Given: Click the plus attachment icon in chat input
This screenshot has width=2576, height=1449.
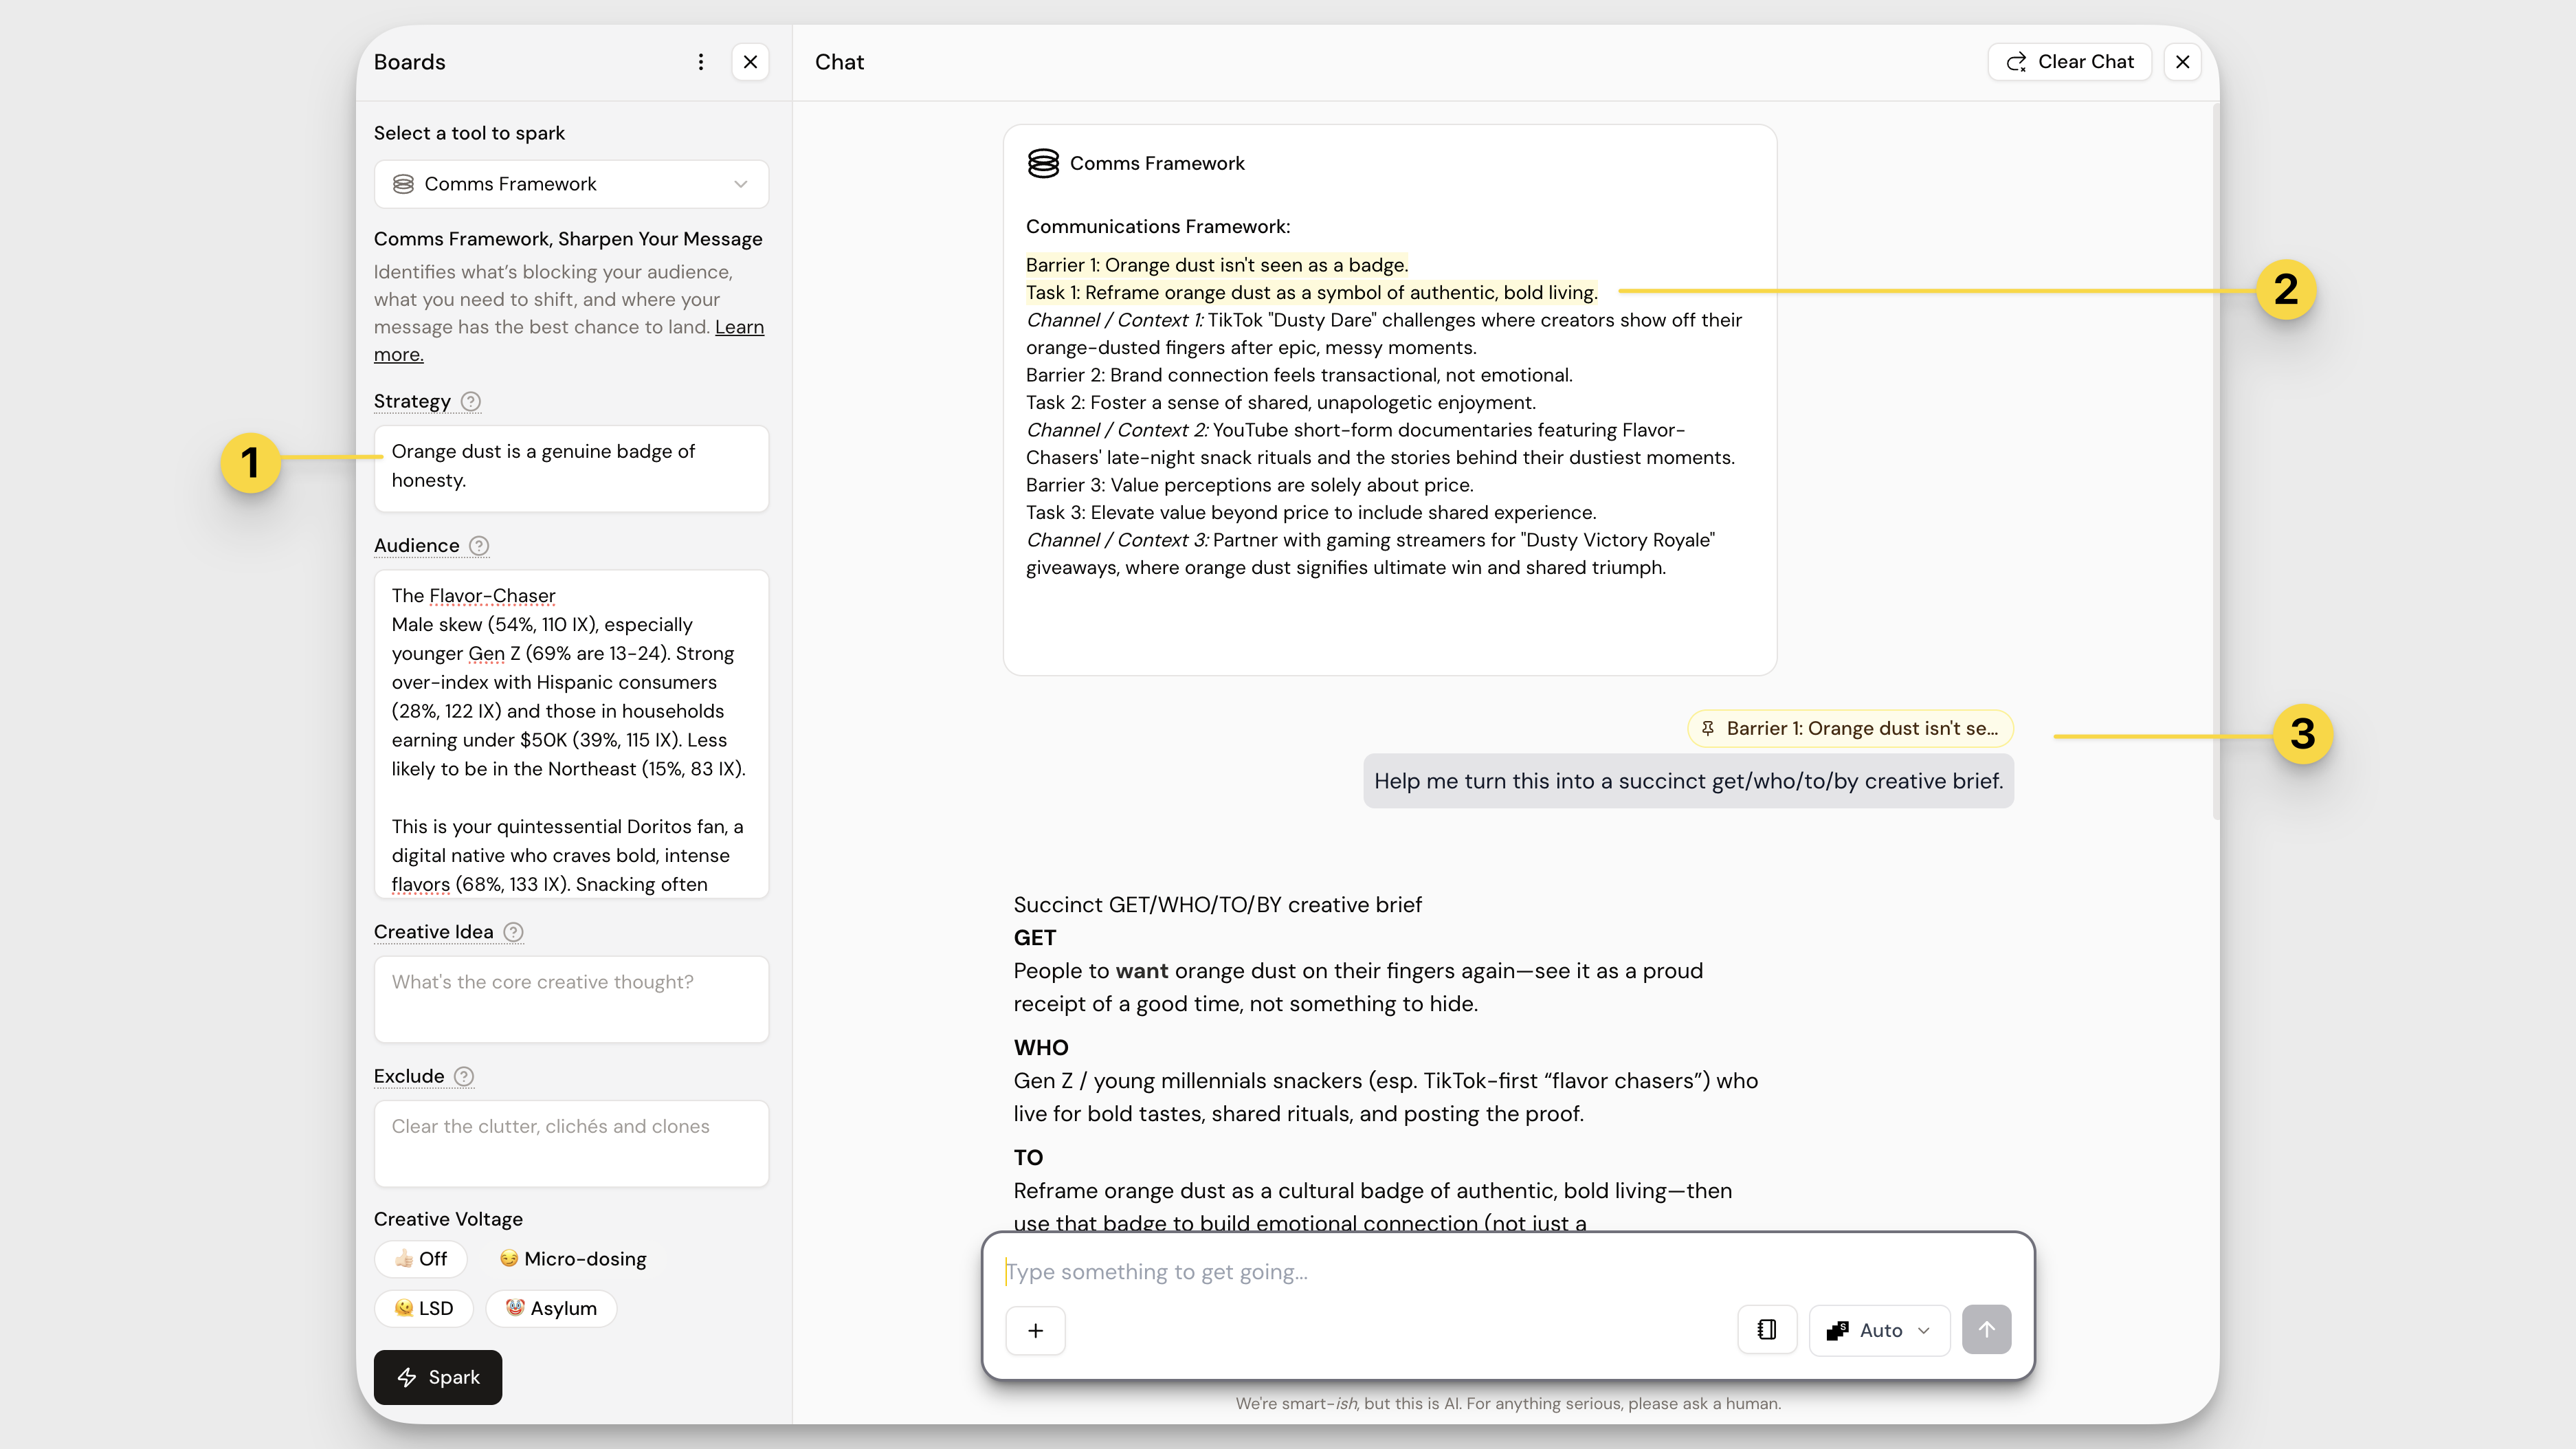Looking at the screenshot, I should pos(1035,1330).
